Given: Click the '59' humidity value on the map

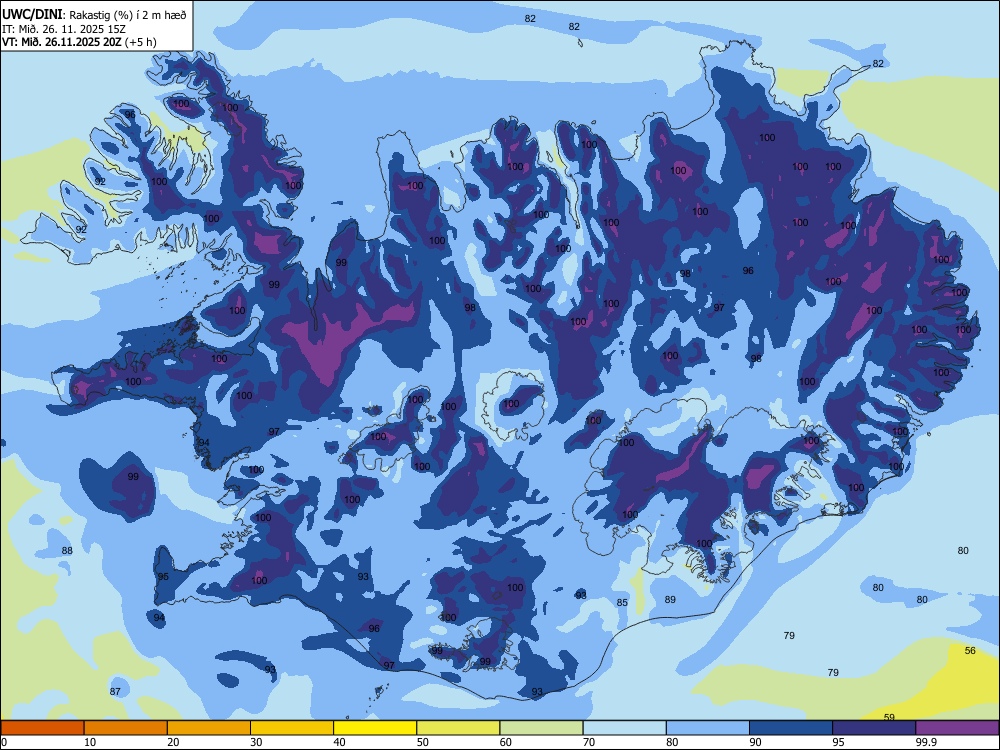Looking at the screenshot, I should 889,717.
